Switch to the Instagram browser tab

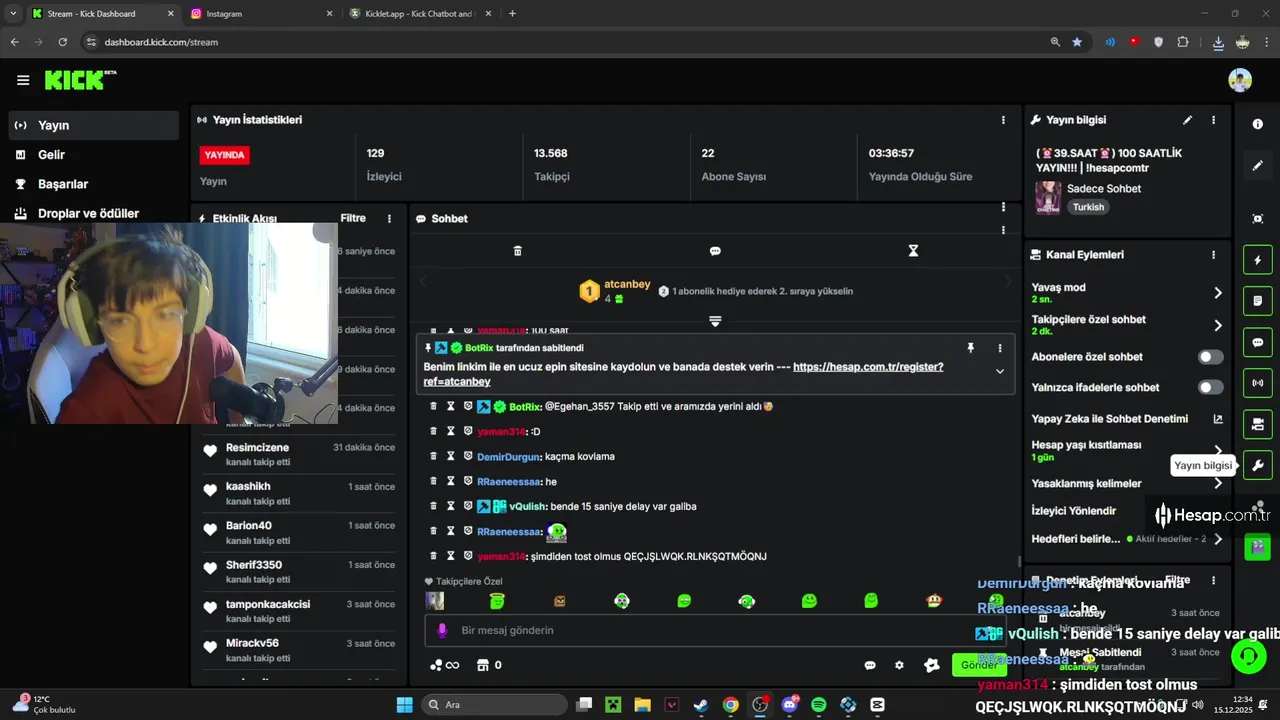tap(260, 14)
